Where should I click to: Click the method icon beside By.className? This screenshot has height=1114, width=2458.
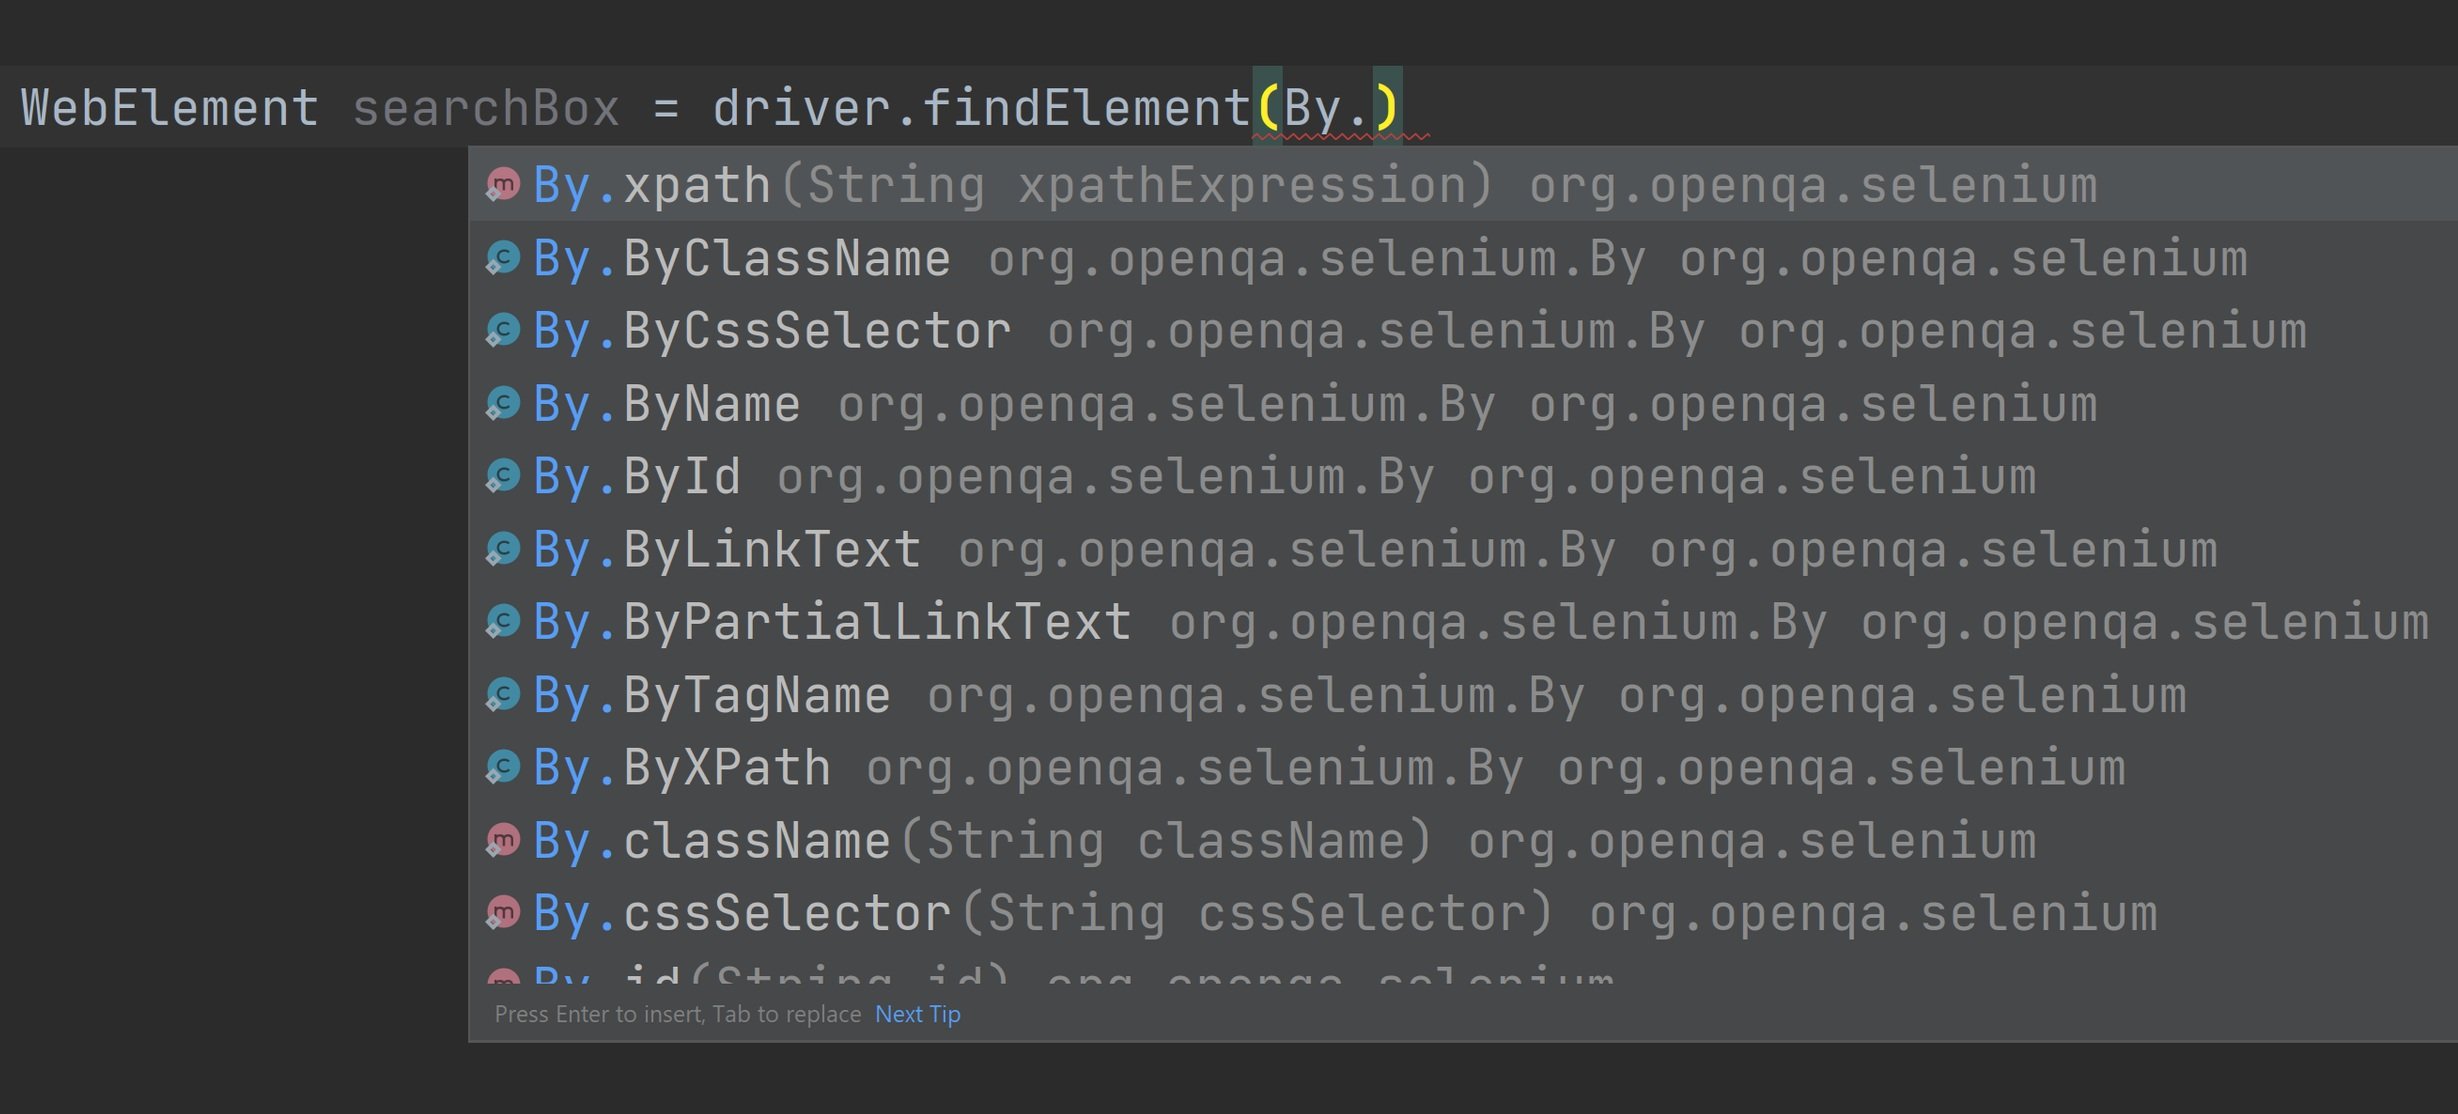click(503, 840)
